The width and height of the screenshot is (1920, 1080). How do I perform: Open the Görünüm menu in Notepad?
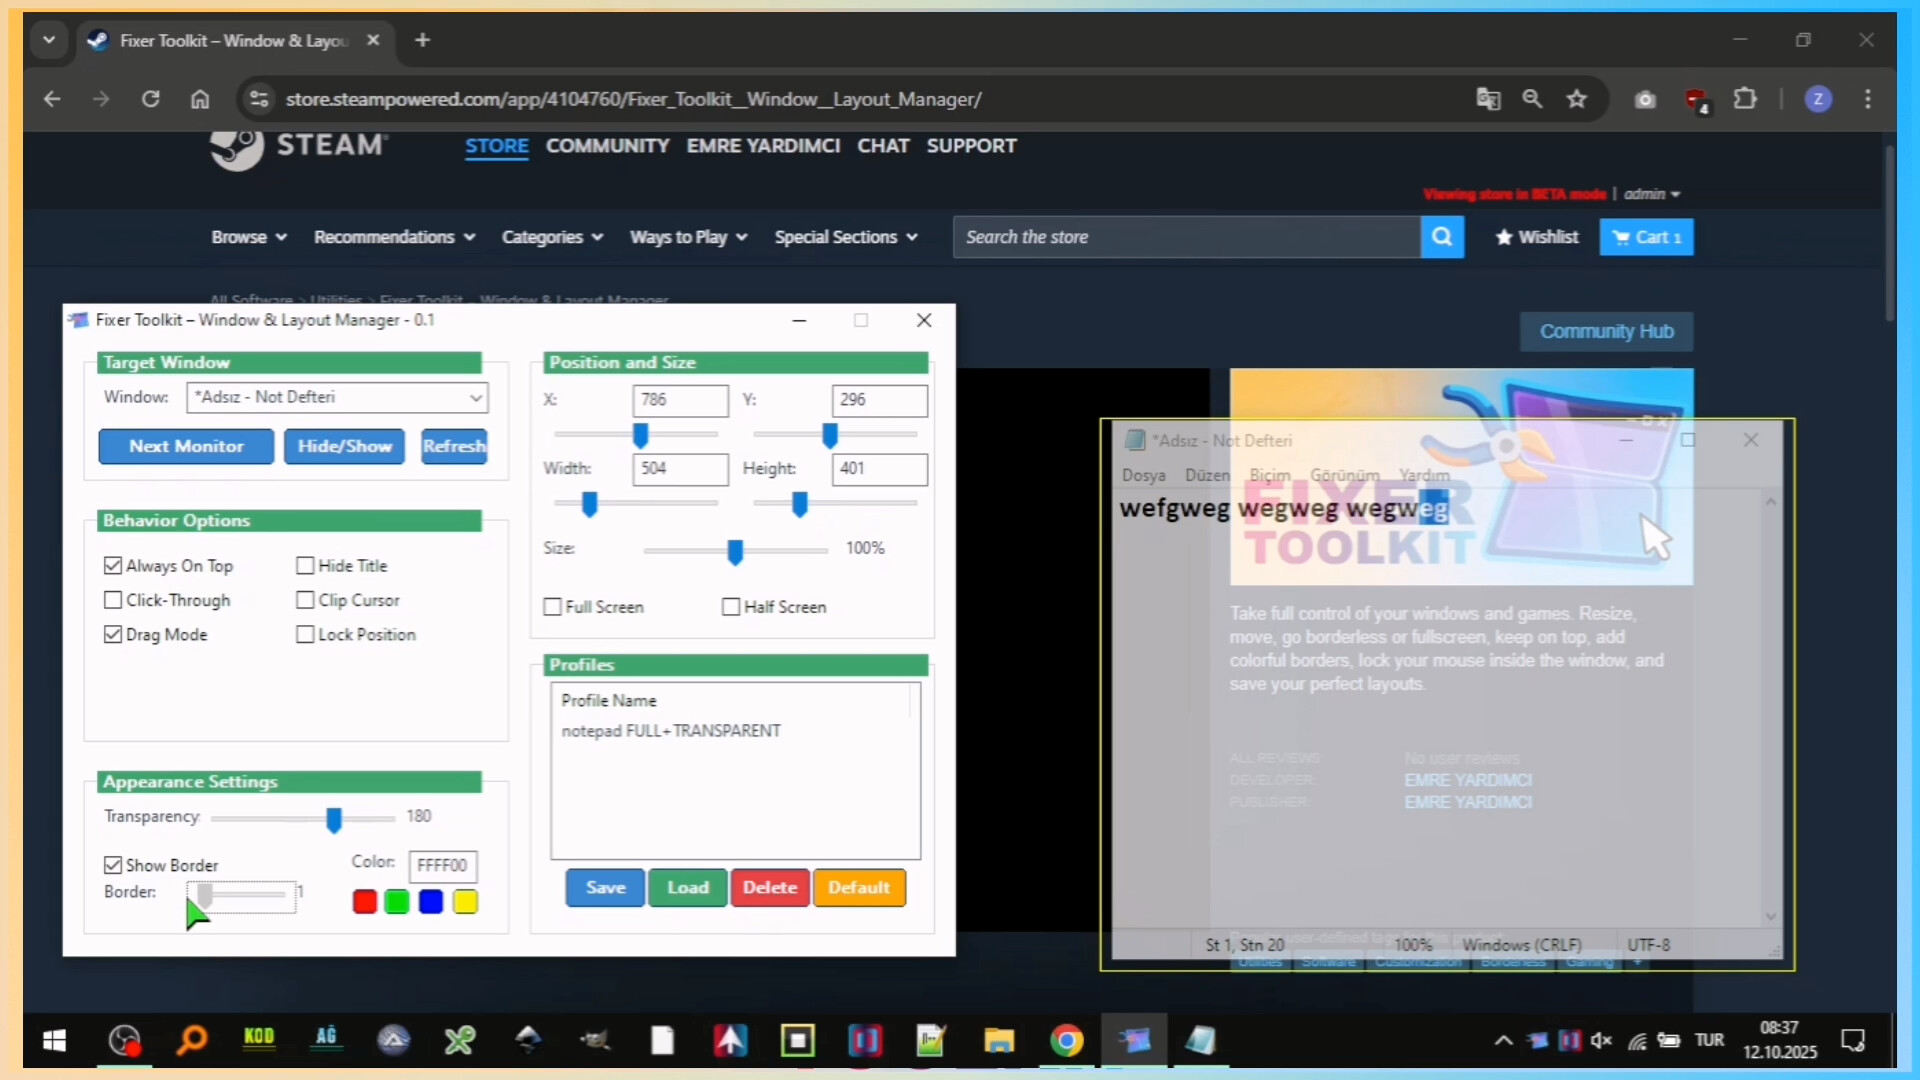coord(1344,475)
